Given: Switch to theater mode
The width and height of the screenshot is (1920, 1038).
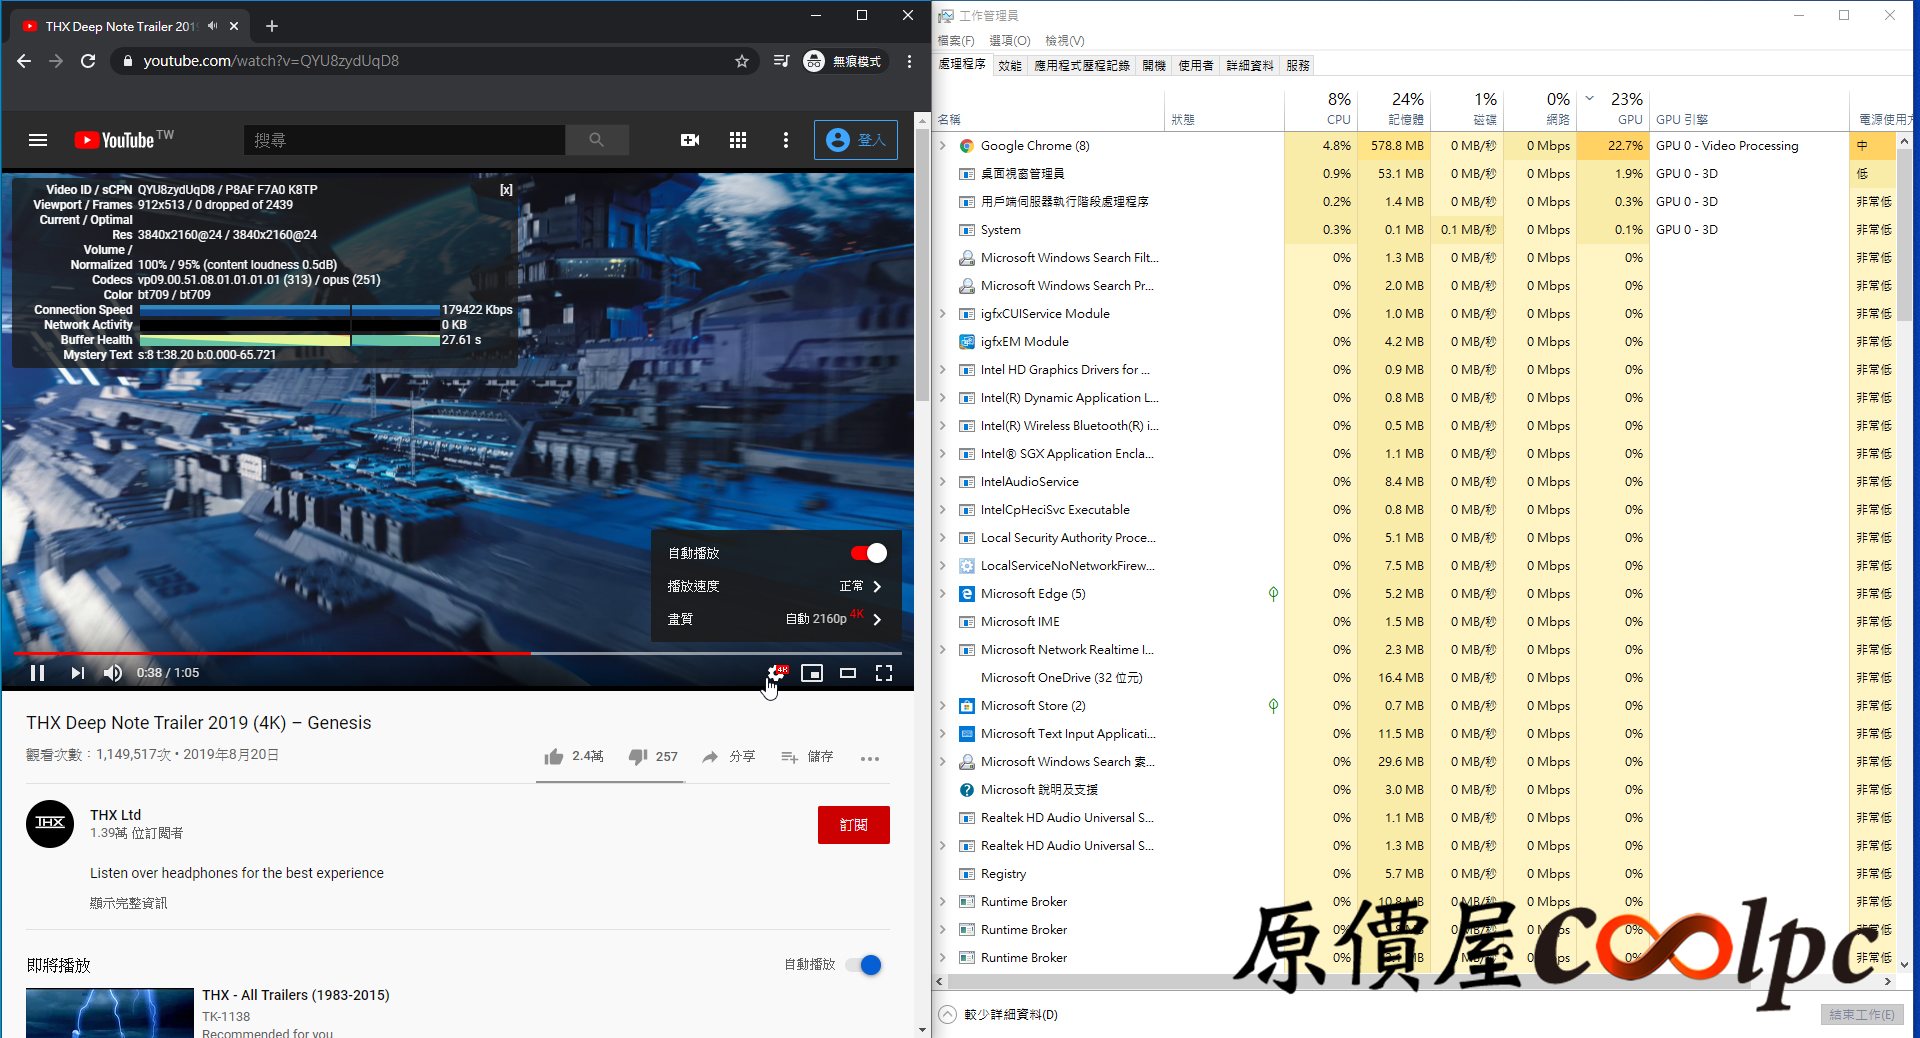Looking at the screenshot, I should click(848, 673).
